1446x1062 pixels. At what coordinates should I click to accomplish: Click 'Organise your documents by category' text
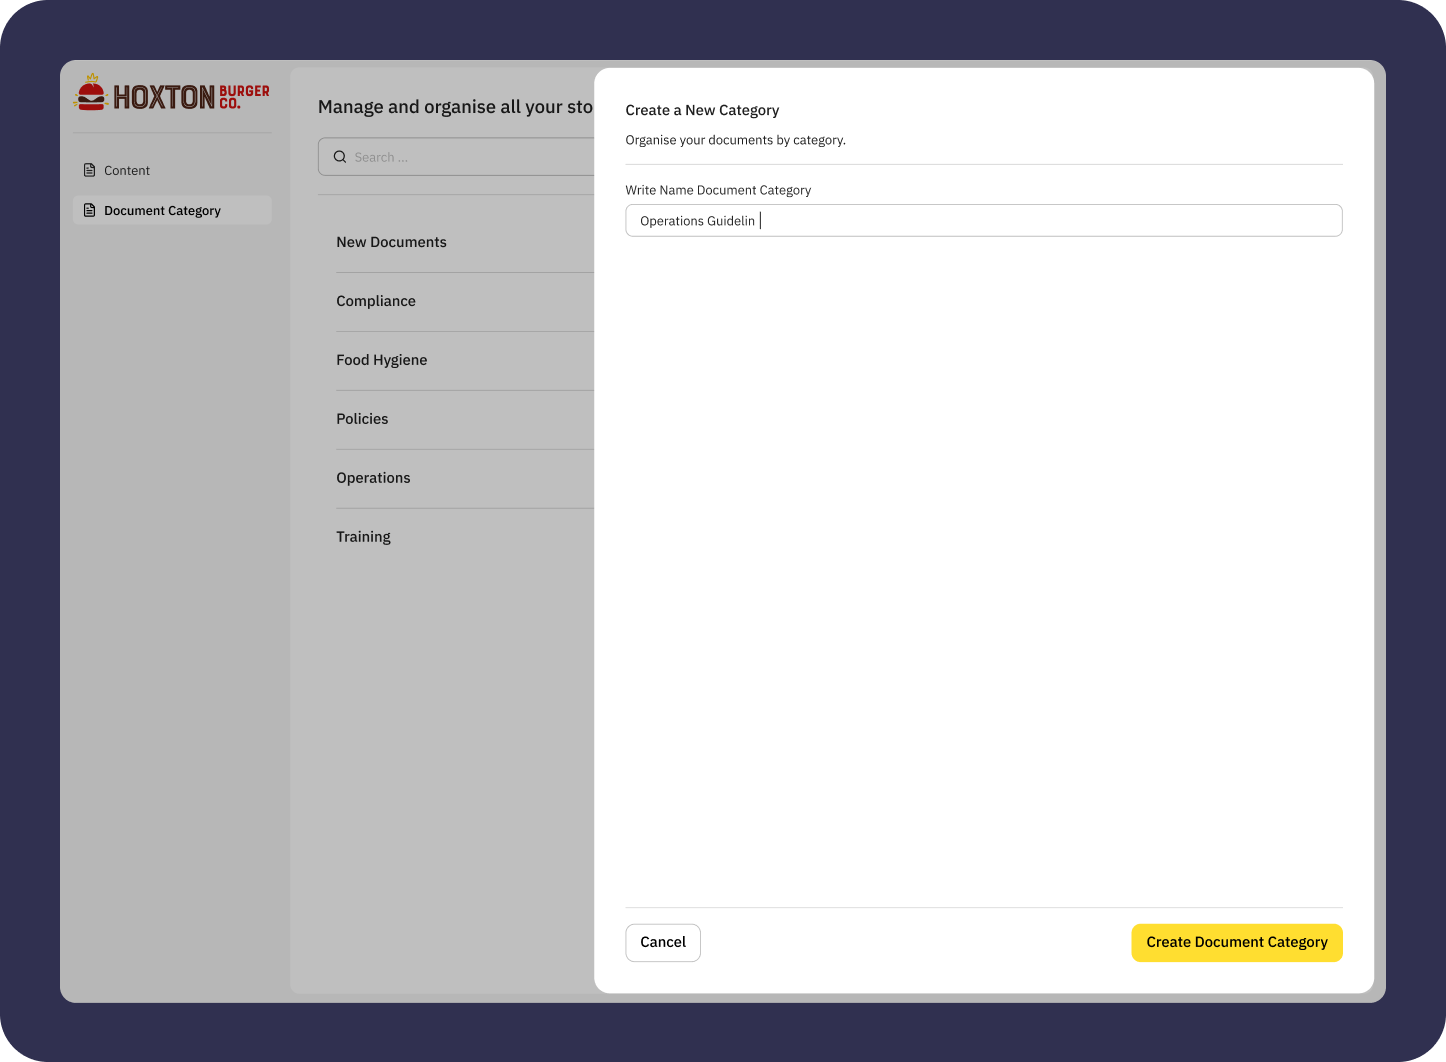[x=736, y=140]
